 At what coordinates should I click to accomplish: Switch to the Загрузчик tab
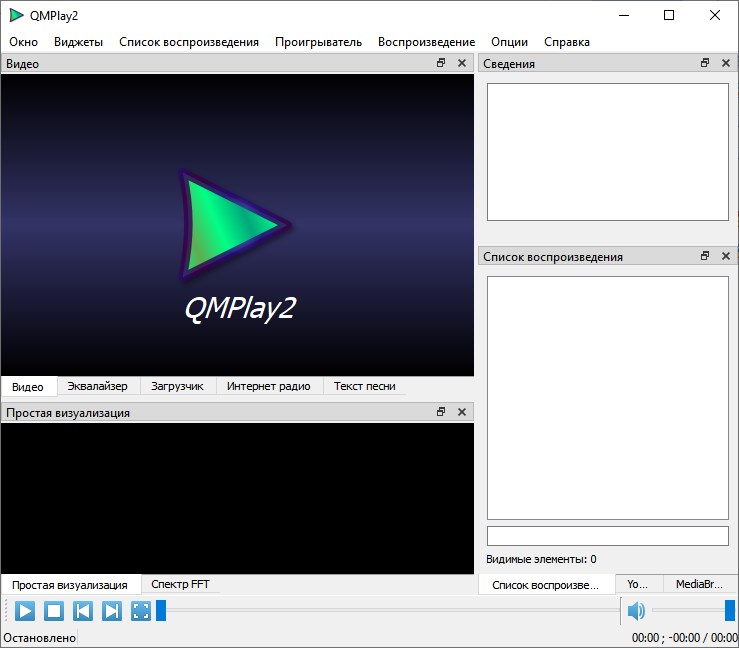point(178,386)
